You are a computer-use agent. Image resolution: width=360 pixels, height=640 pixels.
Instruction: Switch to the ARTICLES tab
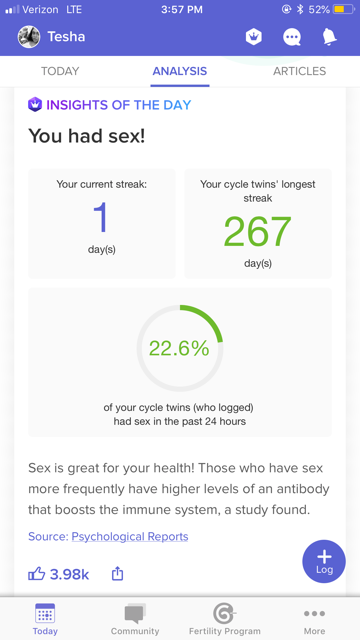[x=300, y=71]
